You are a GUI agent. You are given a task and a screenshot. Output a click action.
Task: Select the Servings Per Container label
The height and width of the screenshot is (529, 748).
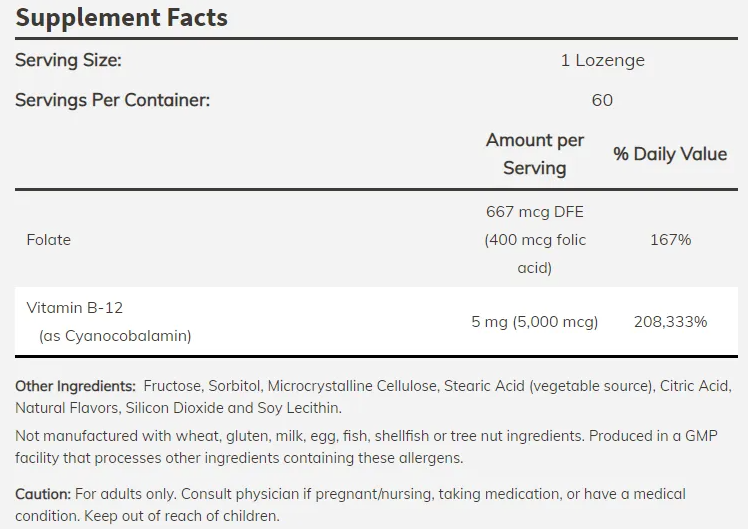tap(113, 100)
